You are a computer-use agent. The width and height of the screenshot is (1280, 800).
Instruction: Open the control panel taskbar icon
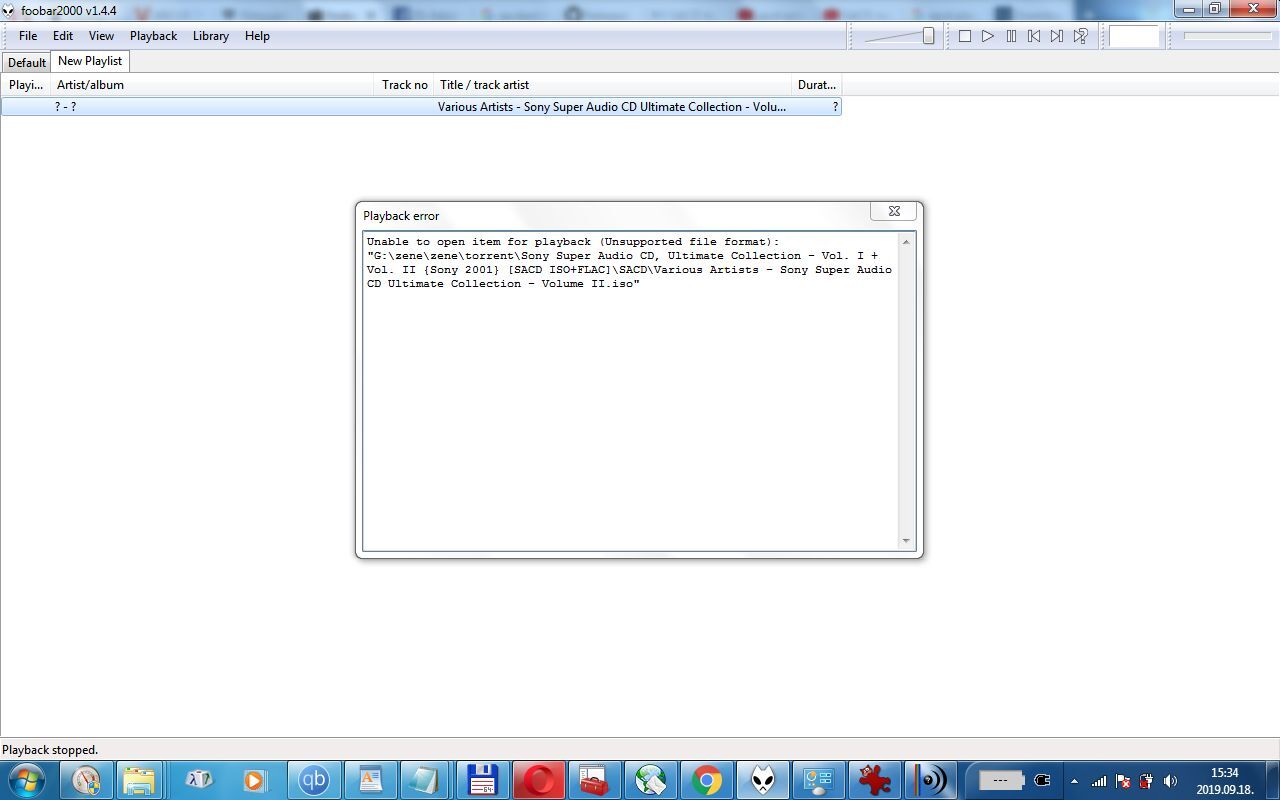818,780
